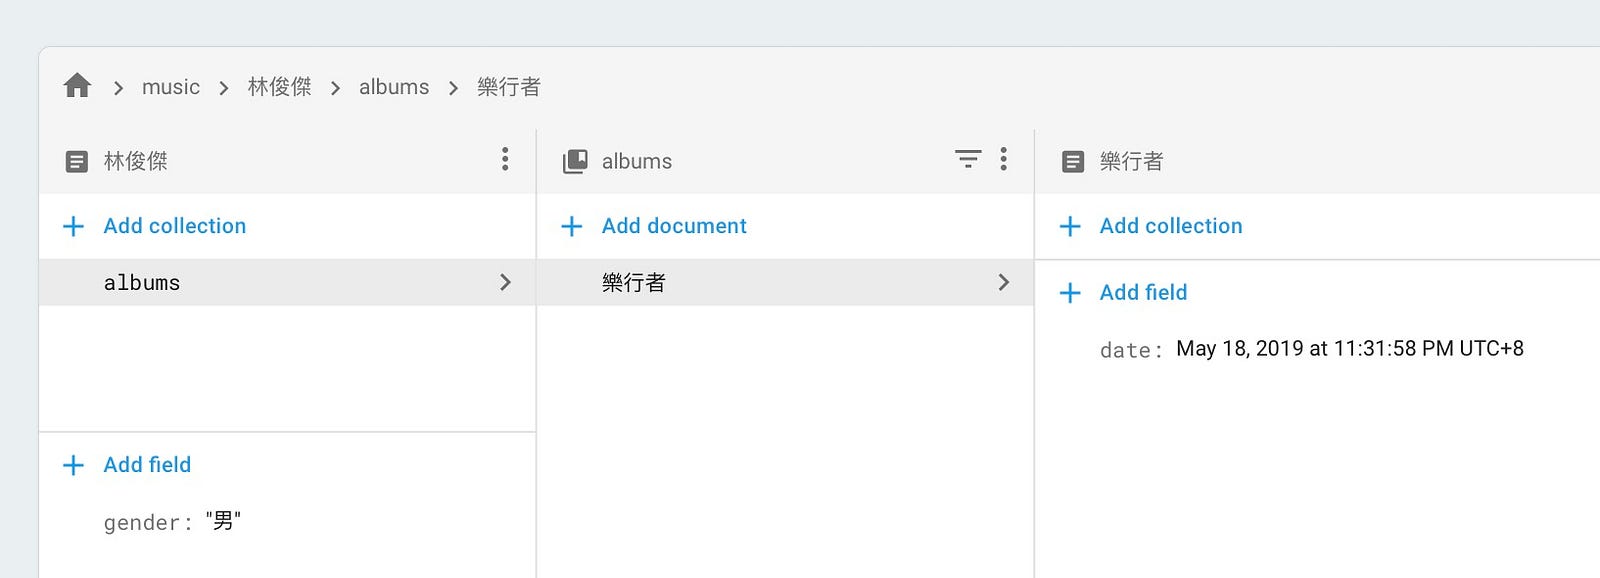Click the document icon beside 林俊傑 header
The image size is (1600, 578).
[77, 161]
